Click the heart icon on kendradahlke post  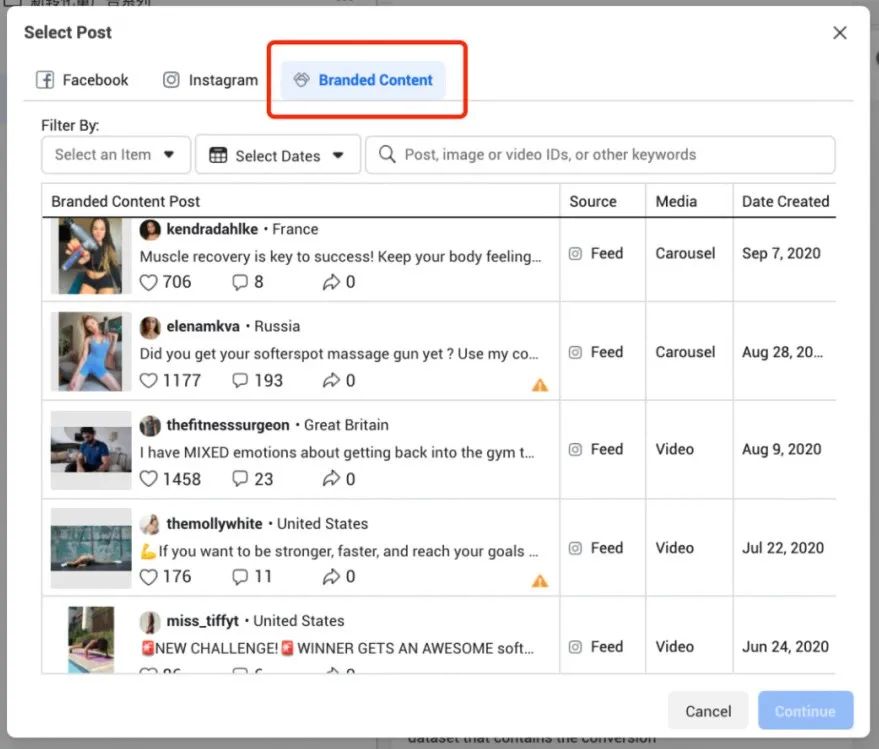tap(149, 283)
